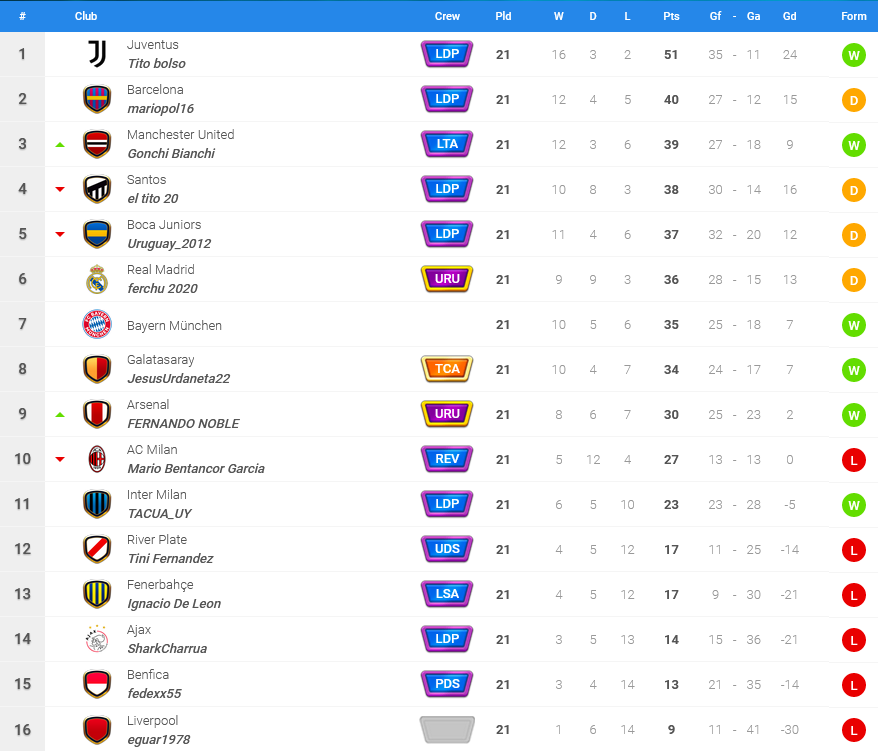The image size is (878, 751).
Task: Click the red L form circle for River Plate
Action: [853, 550]
